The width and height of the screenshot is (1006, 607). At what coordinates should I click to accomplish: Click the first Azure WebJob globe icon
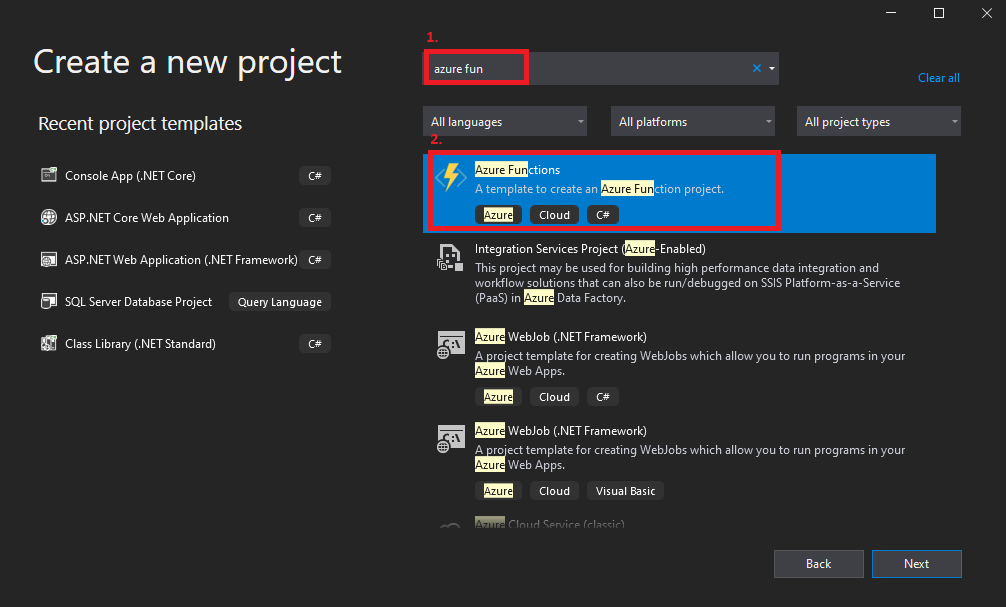pyautogui.click(x=450, y=345)
